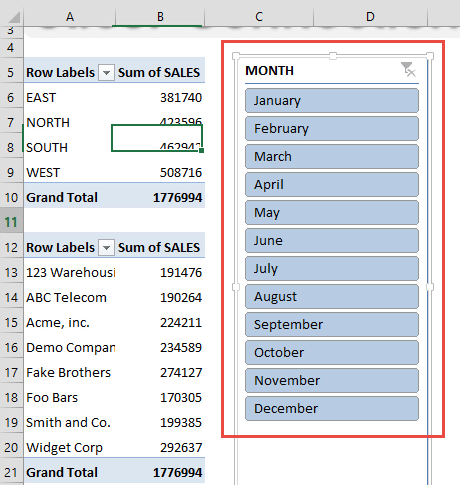The height and width of the screenshot is (485, 460).
Task: Open the first Row Labels filter dropdown
Action: coord(106,72)
